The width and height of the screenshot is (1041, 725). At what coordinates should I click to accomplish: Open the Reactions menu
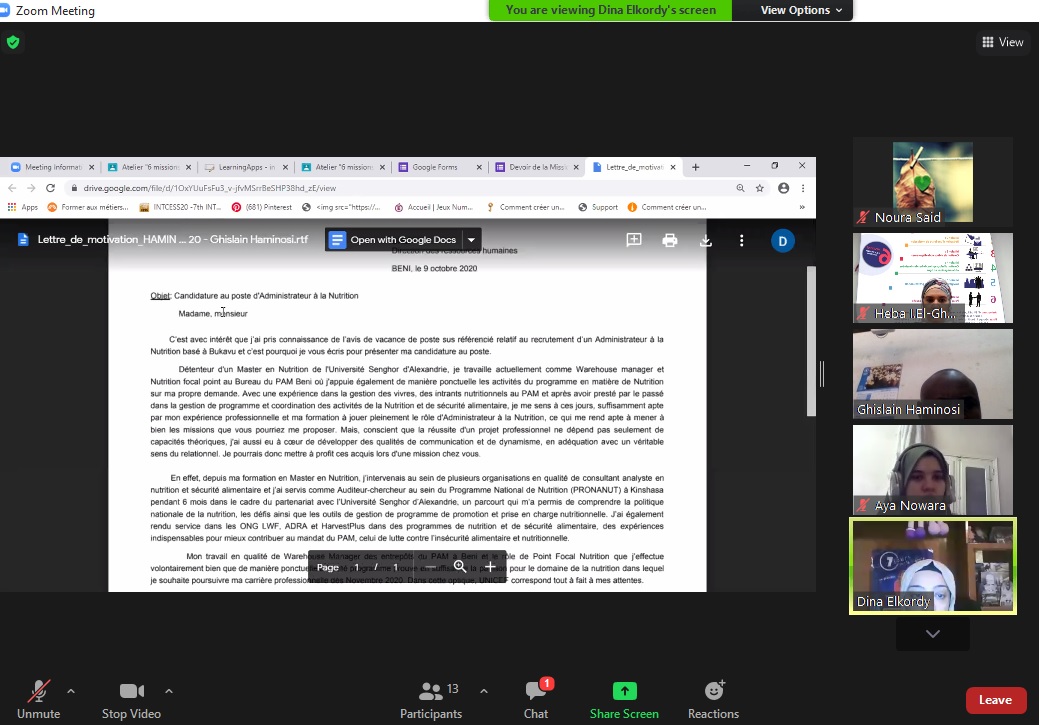click(713, 699)
